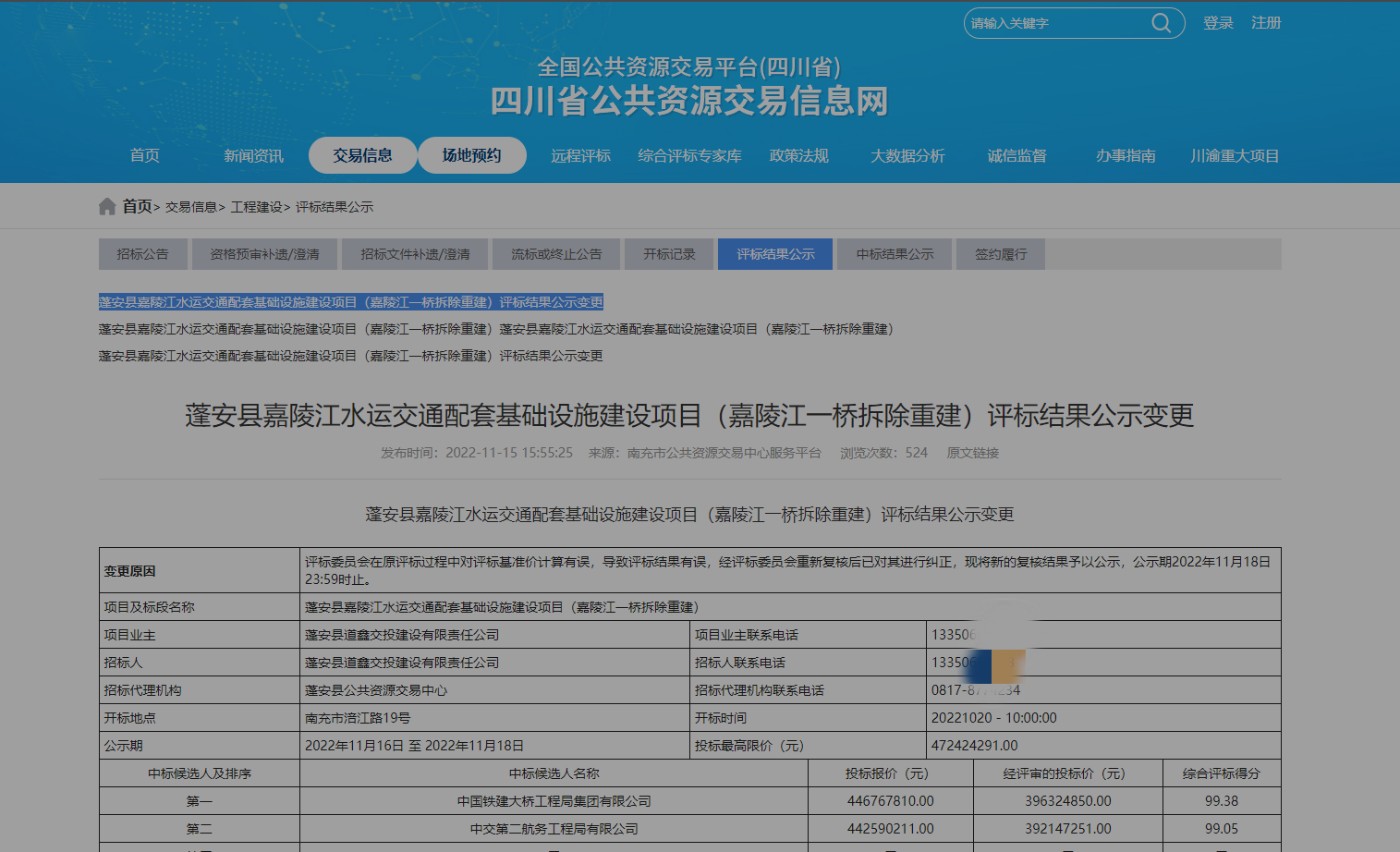The height and width of the screenshot is (852, 1400).
Task: Click 评标结果公示 breadcrumb text
Action: pyautogui.click(x=335, y=207)
